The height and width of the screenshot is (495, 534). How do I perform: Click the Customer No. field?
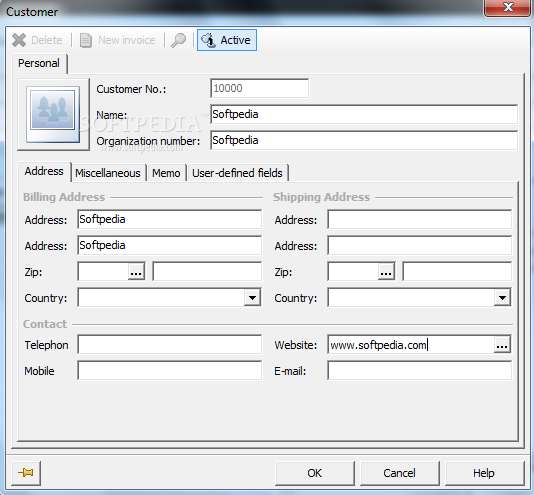point(260,88)
